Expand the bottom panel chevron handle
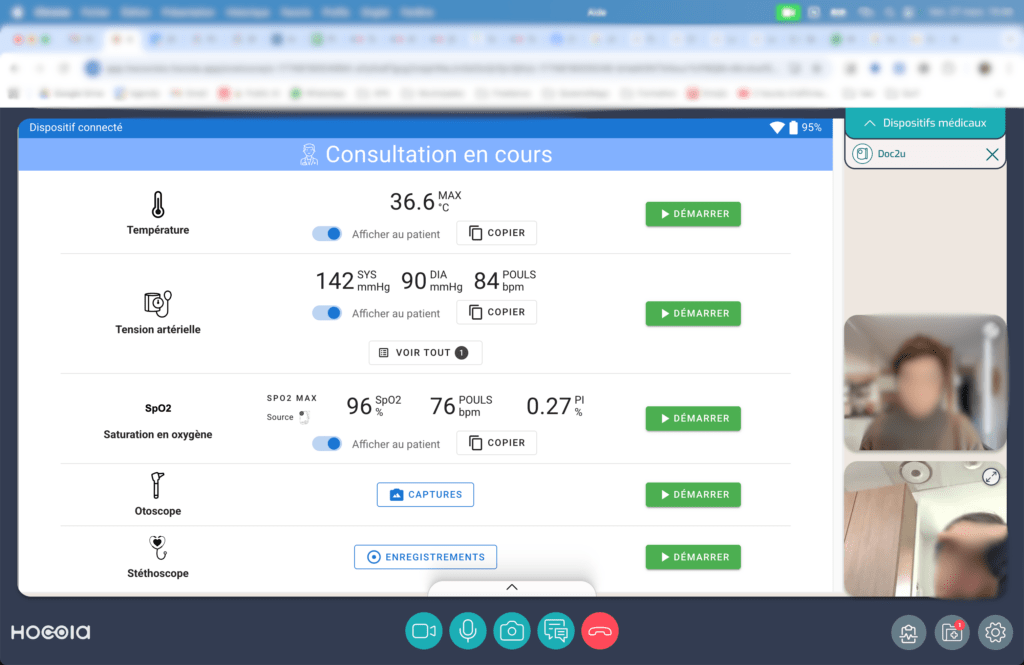Viewport: 1024px width, 665px height. coord(512,588)
